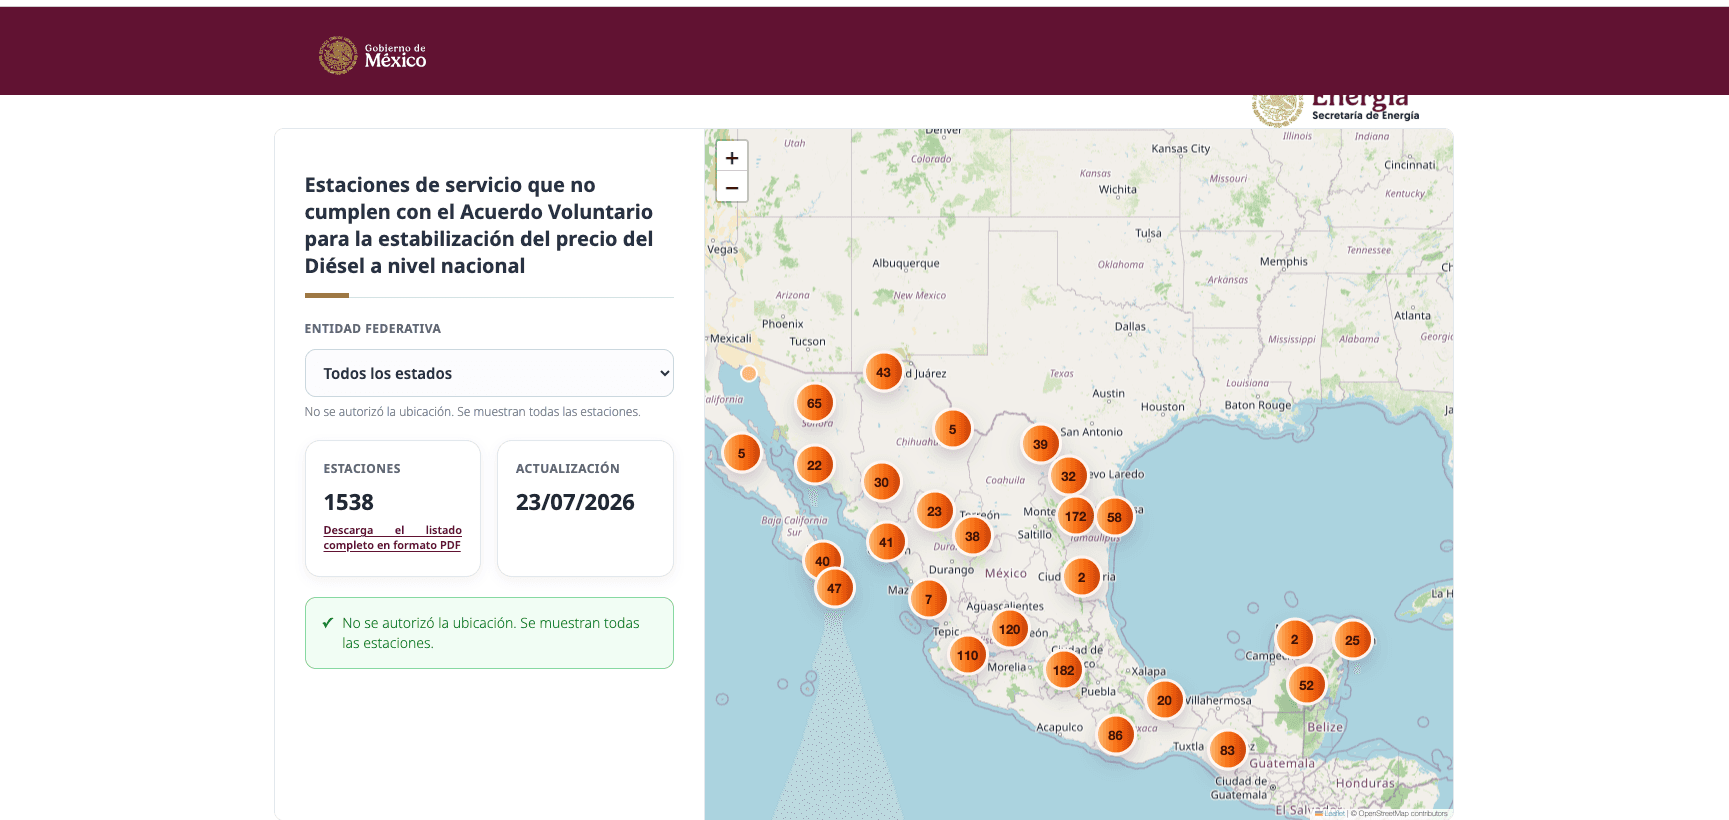Expand the 120 station cluster near Aguascalientes
This screenshot has height=820, width=1729.
click(x=1009, y=630)
